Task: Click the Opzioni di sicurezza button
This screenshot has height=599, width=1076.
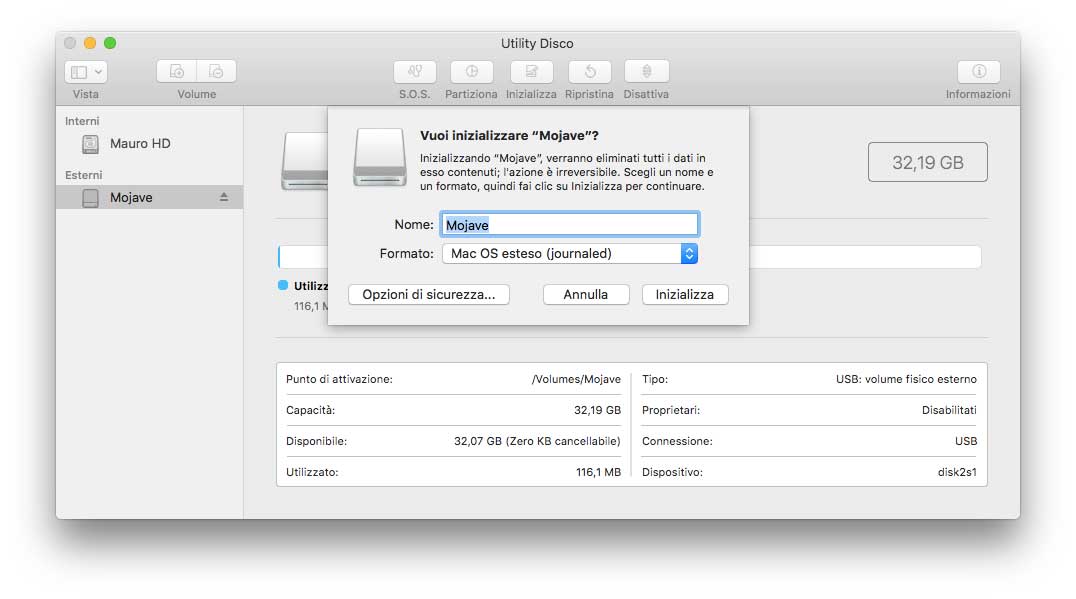Action: (429, 294)
